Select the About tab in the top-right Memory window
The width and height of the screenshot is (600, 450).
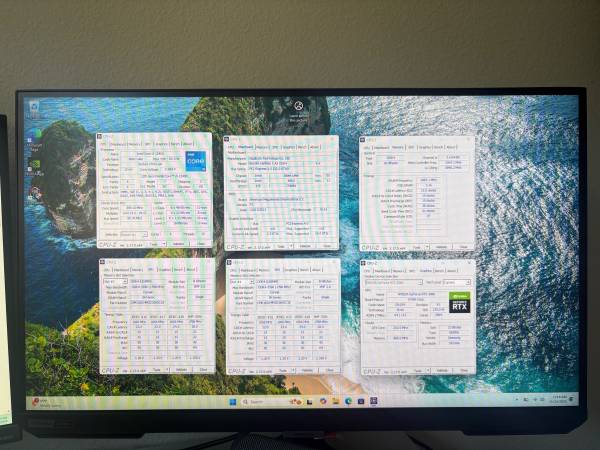pyautogui.click(x=451, y=147)
